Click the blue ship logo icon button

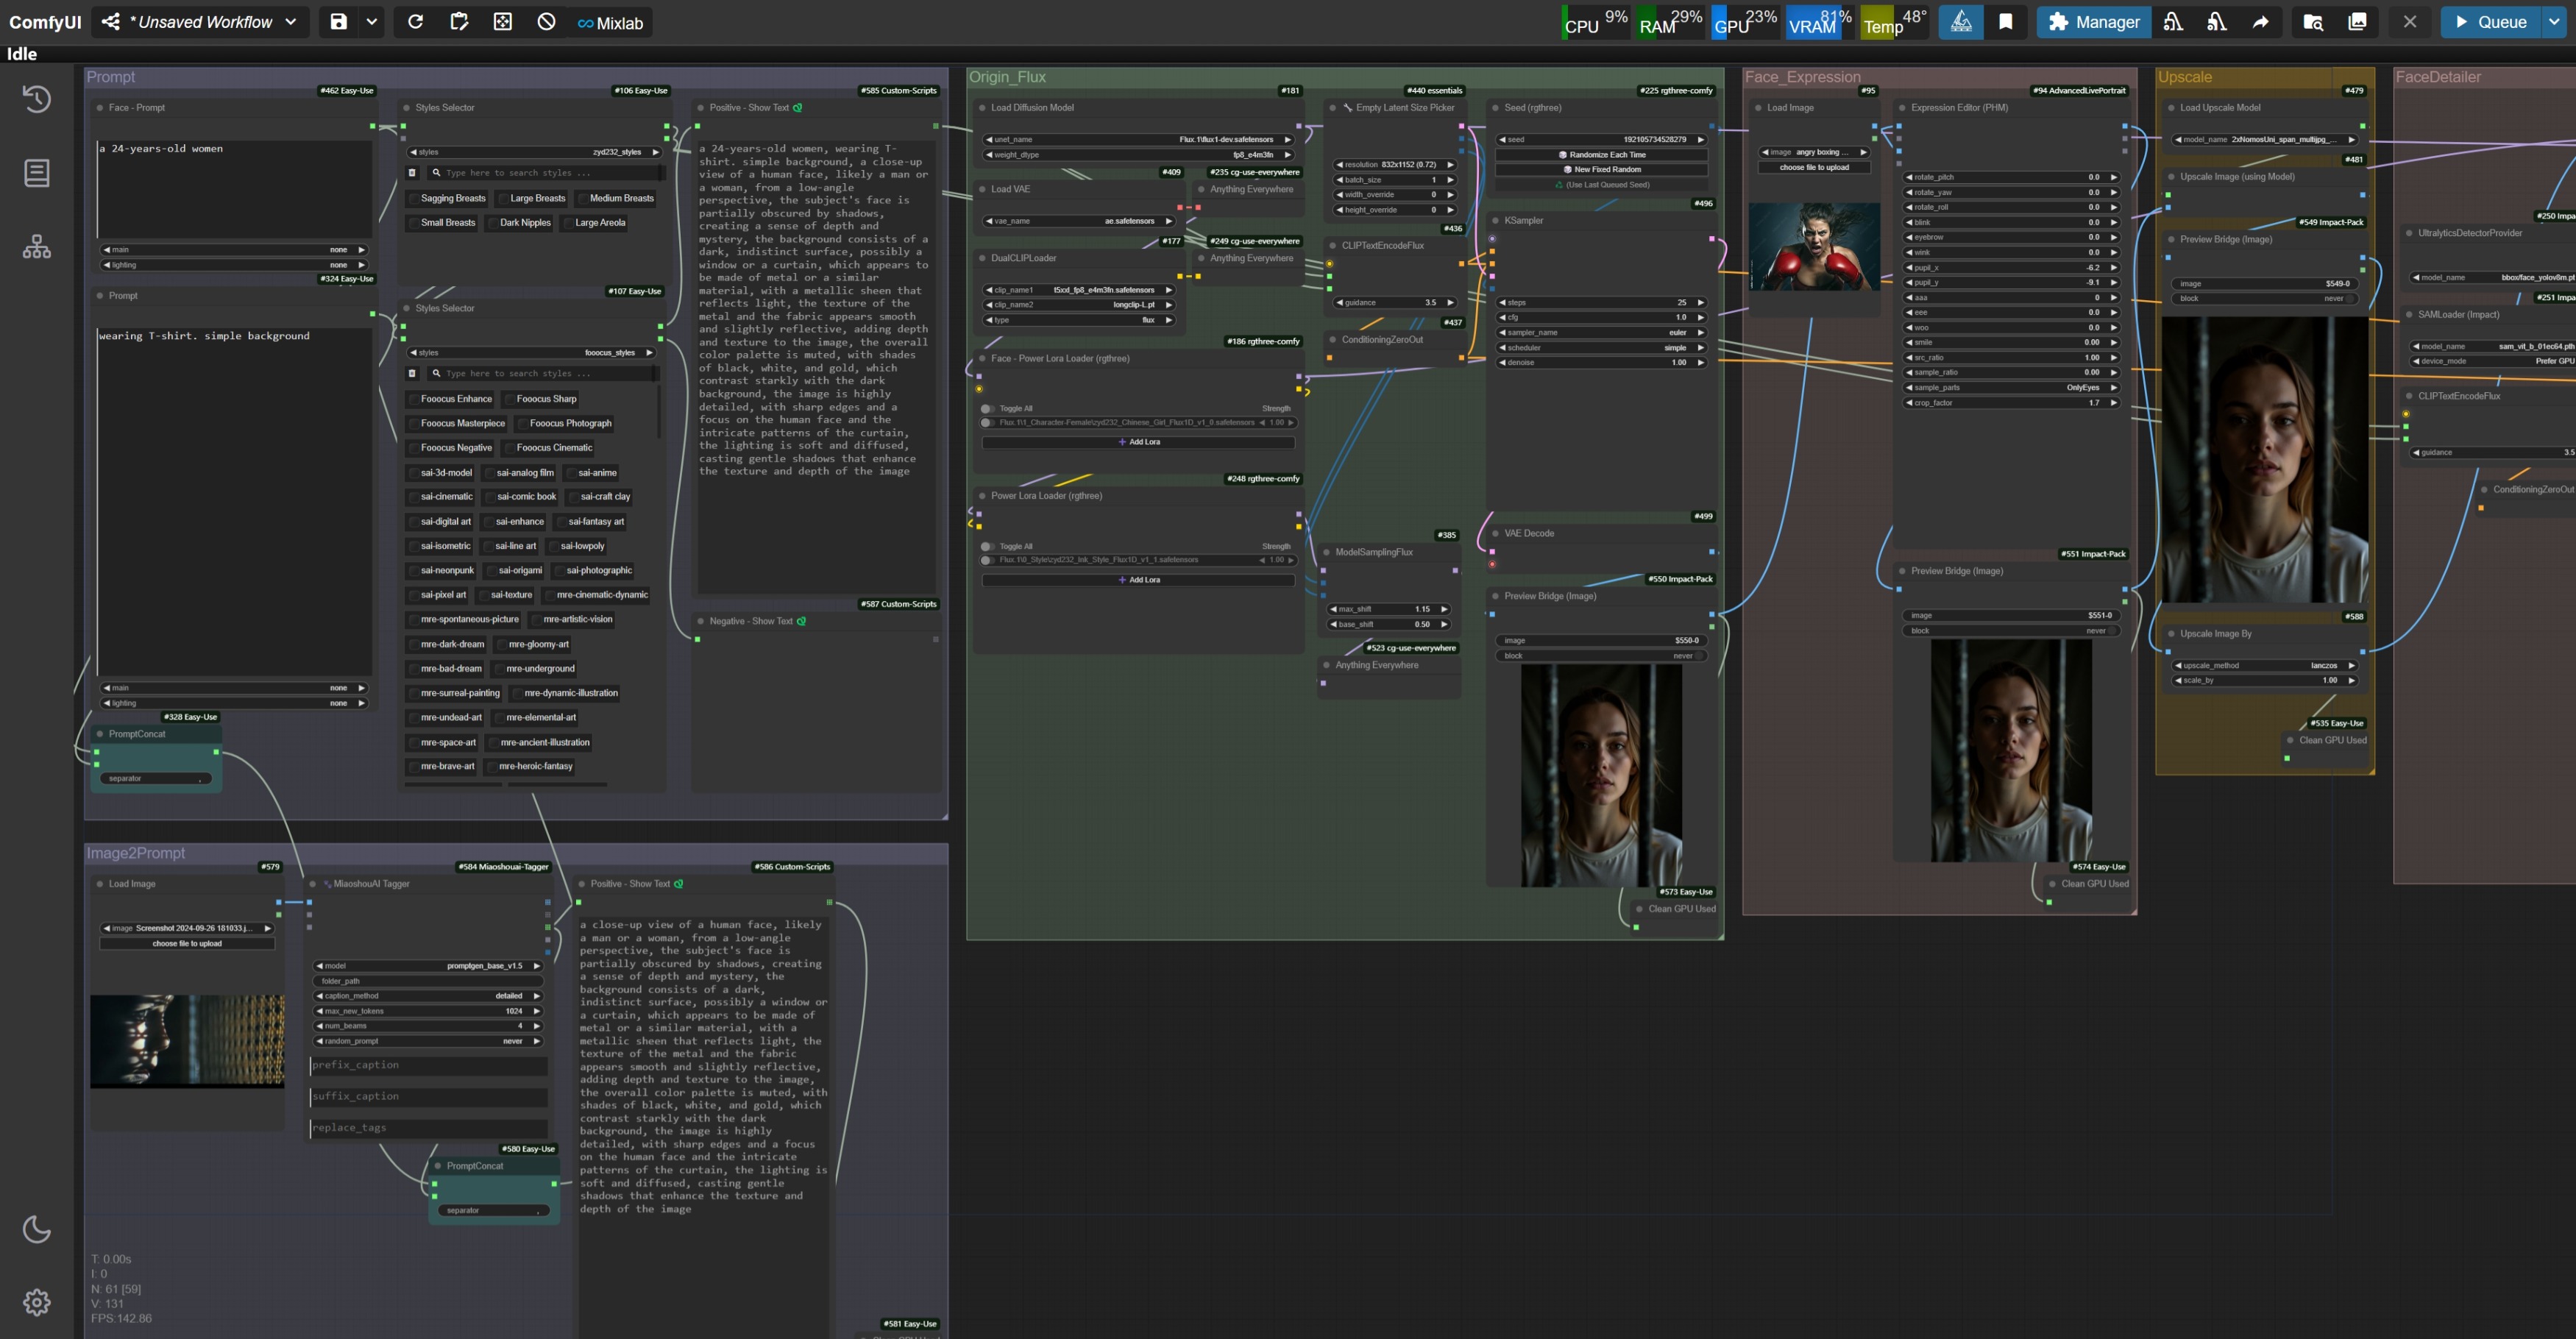tap(1961, 22)
